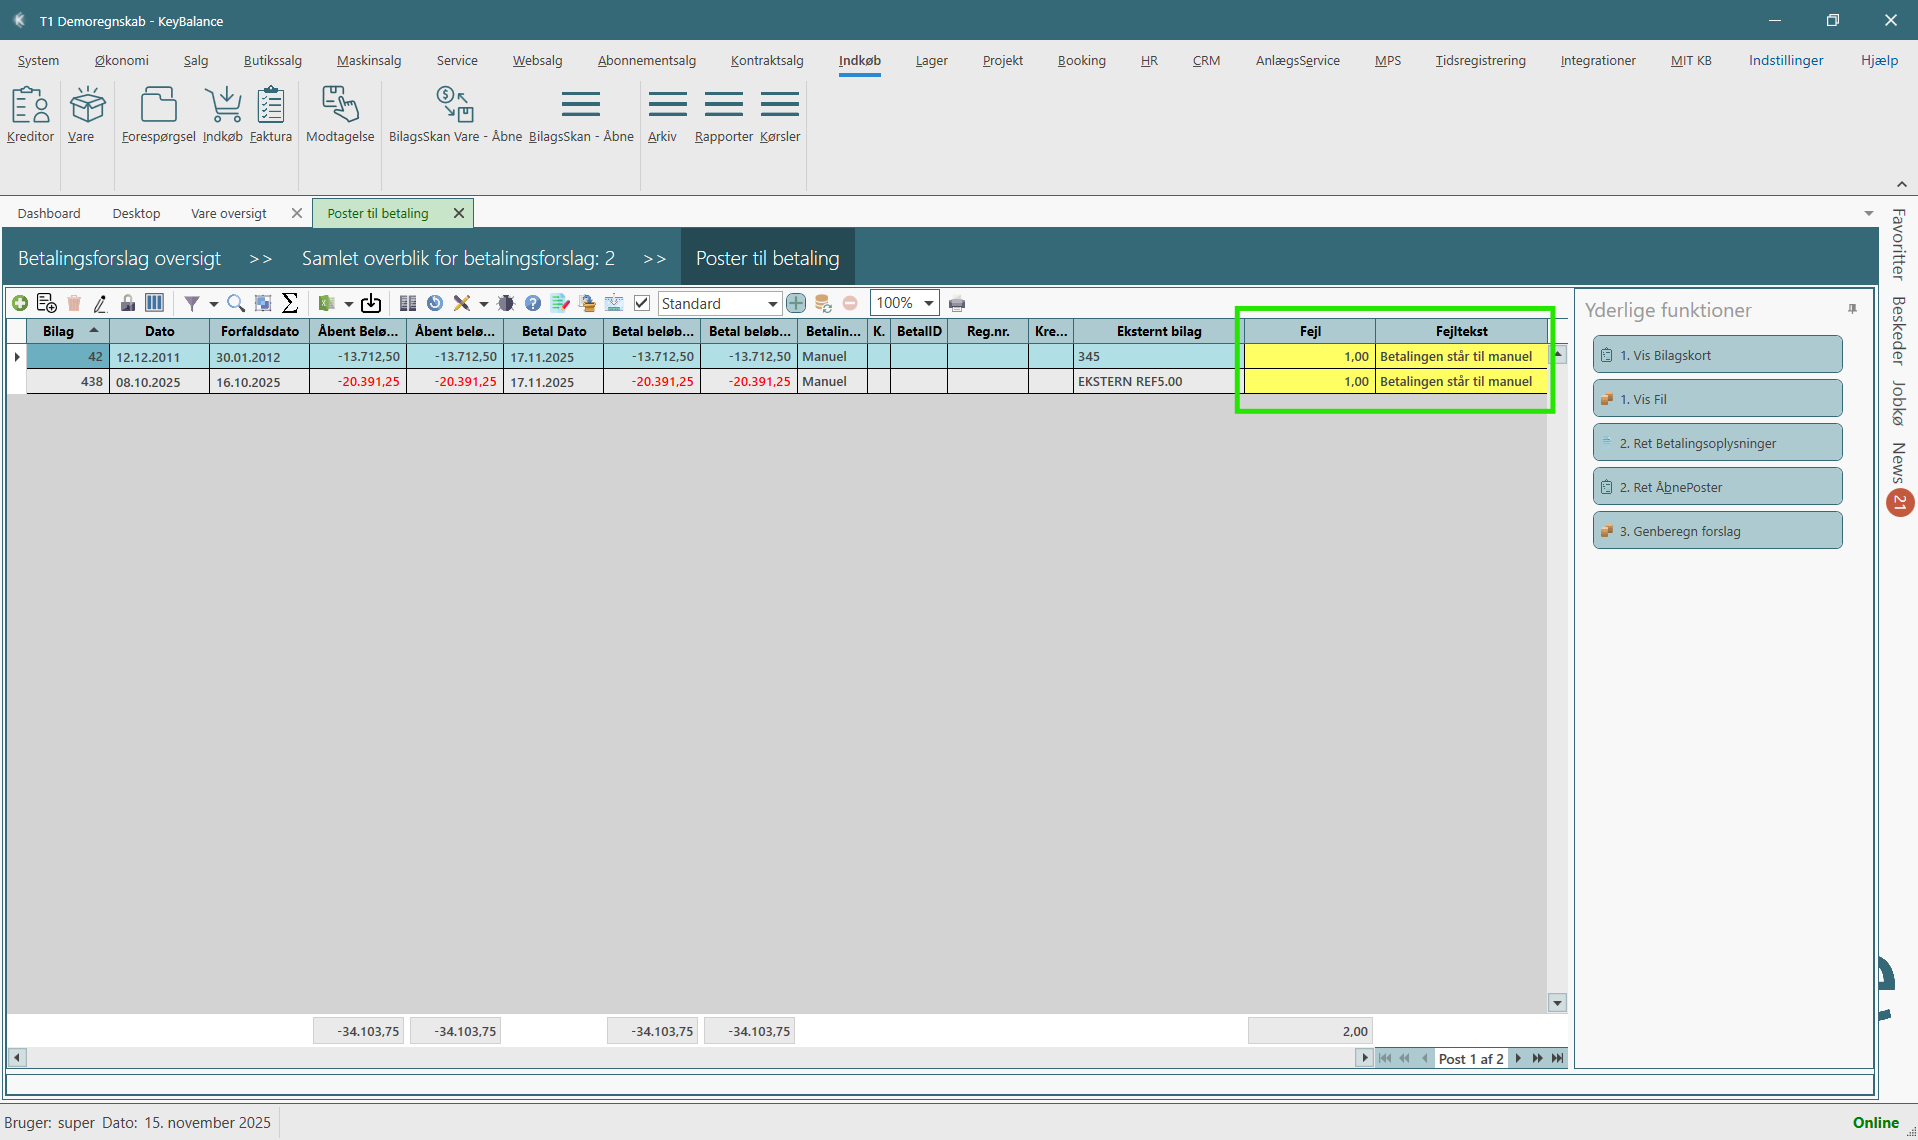Click the printer icon in grid toolbar
The height and width of the screenshot is (1140, 1918).
tap(957, 304)
